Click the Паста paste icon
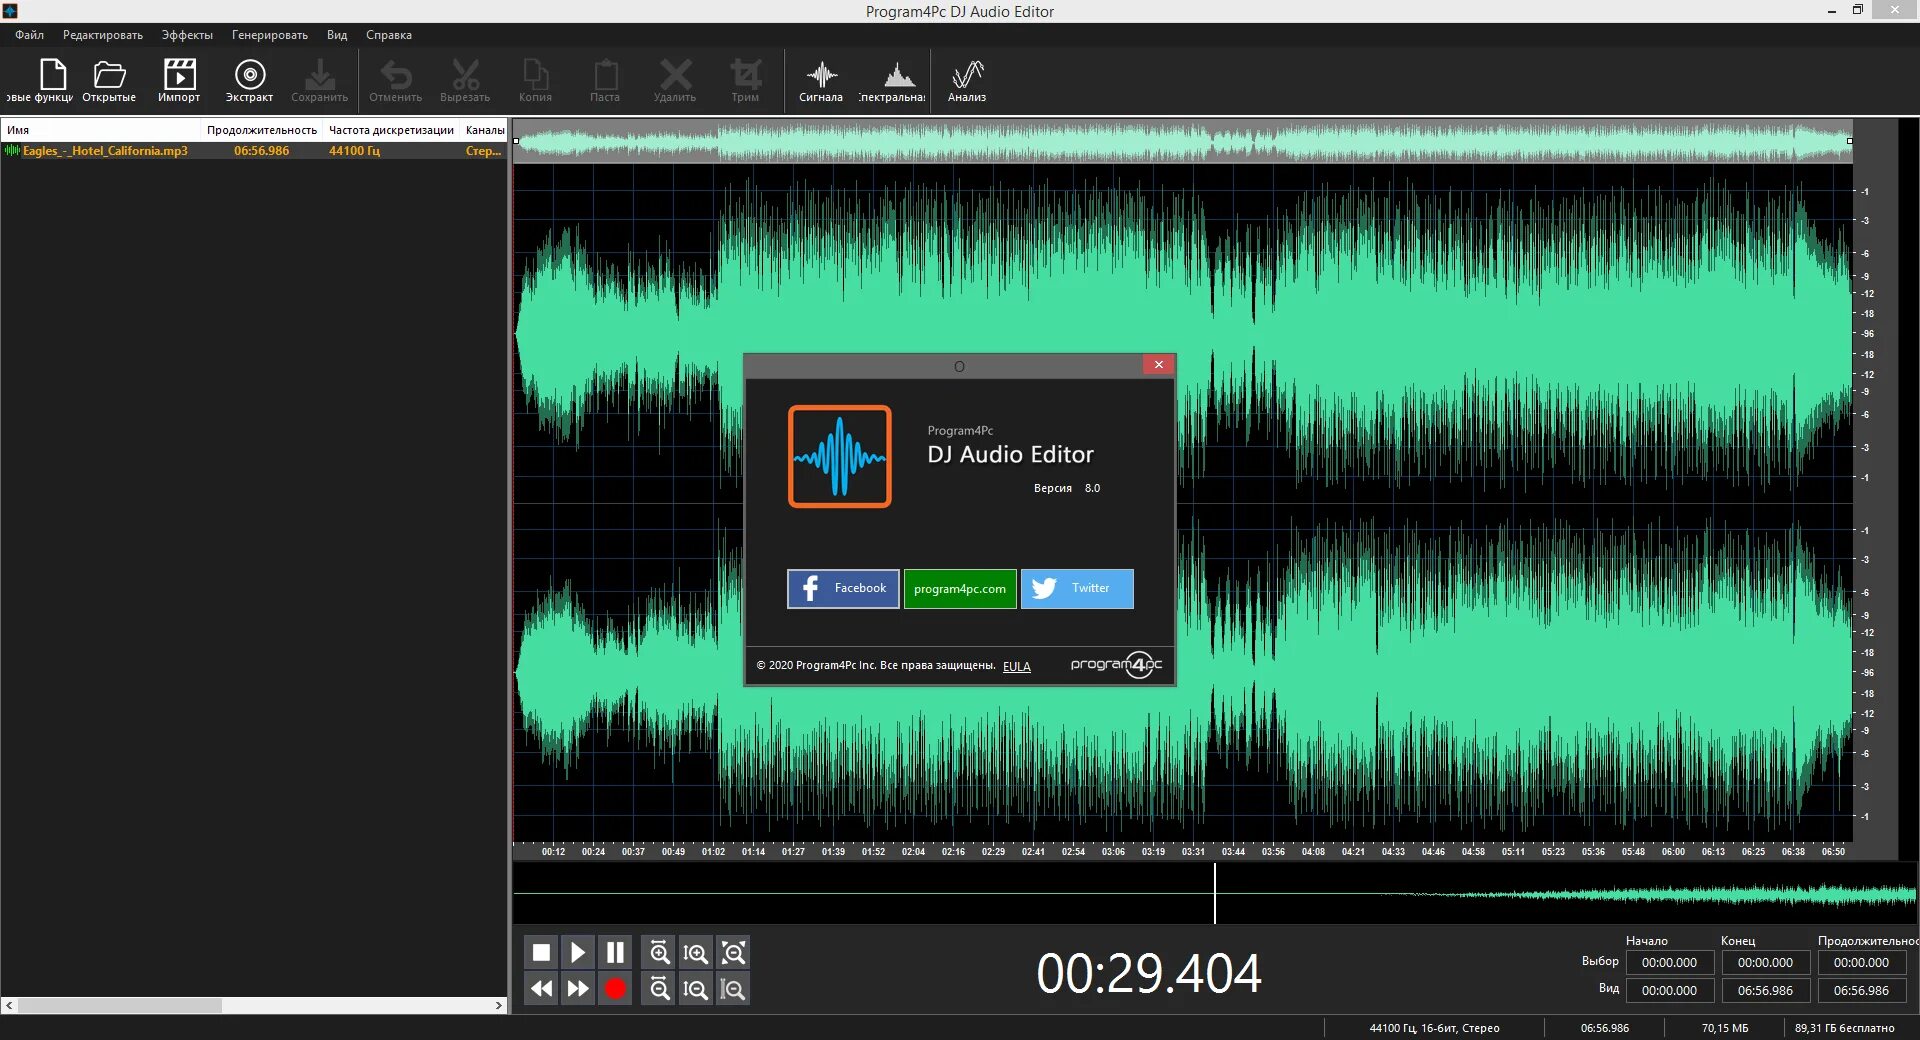This screenshot has height=1040, width=1920. click(606, 75)
